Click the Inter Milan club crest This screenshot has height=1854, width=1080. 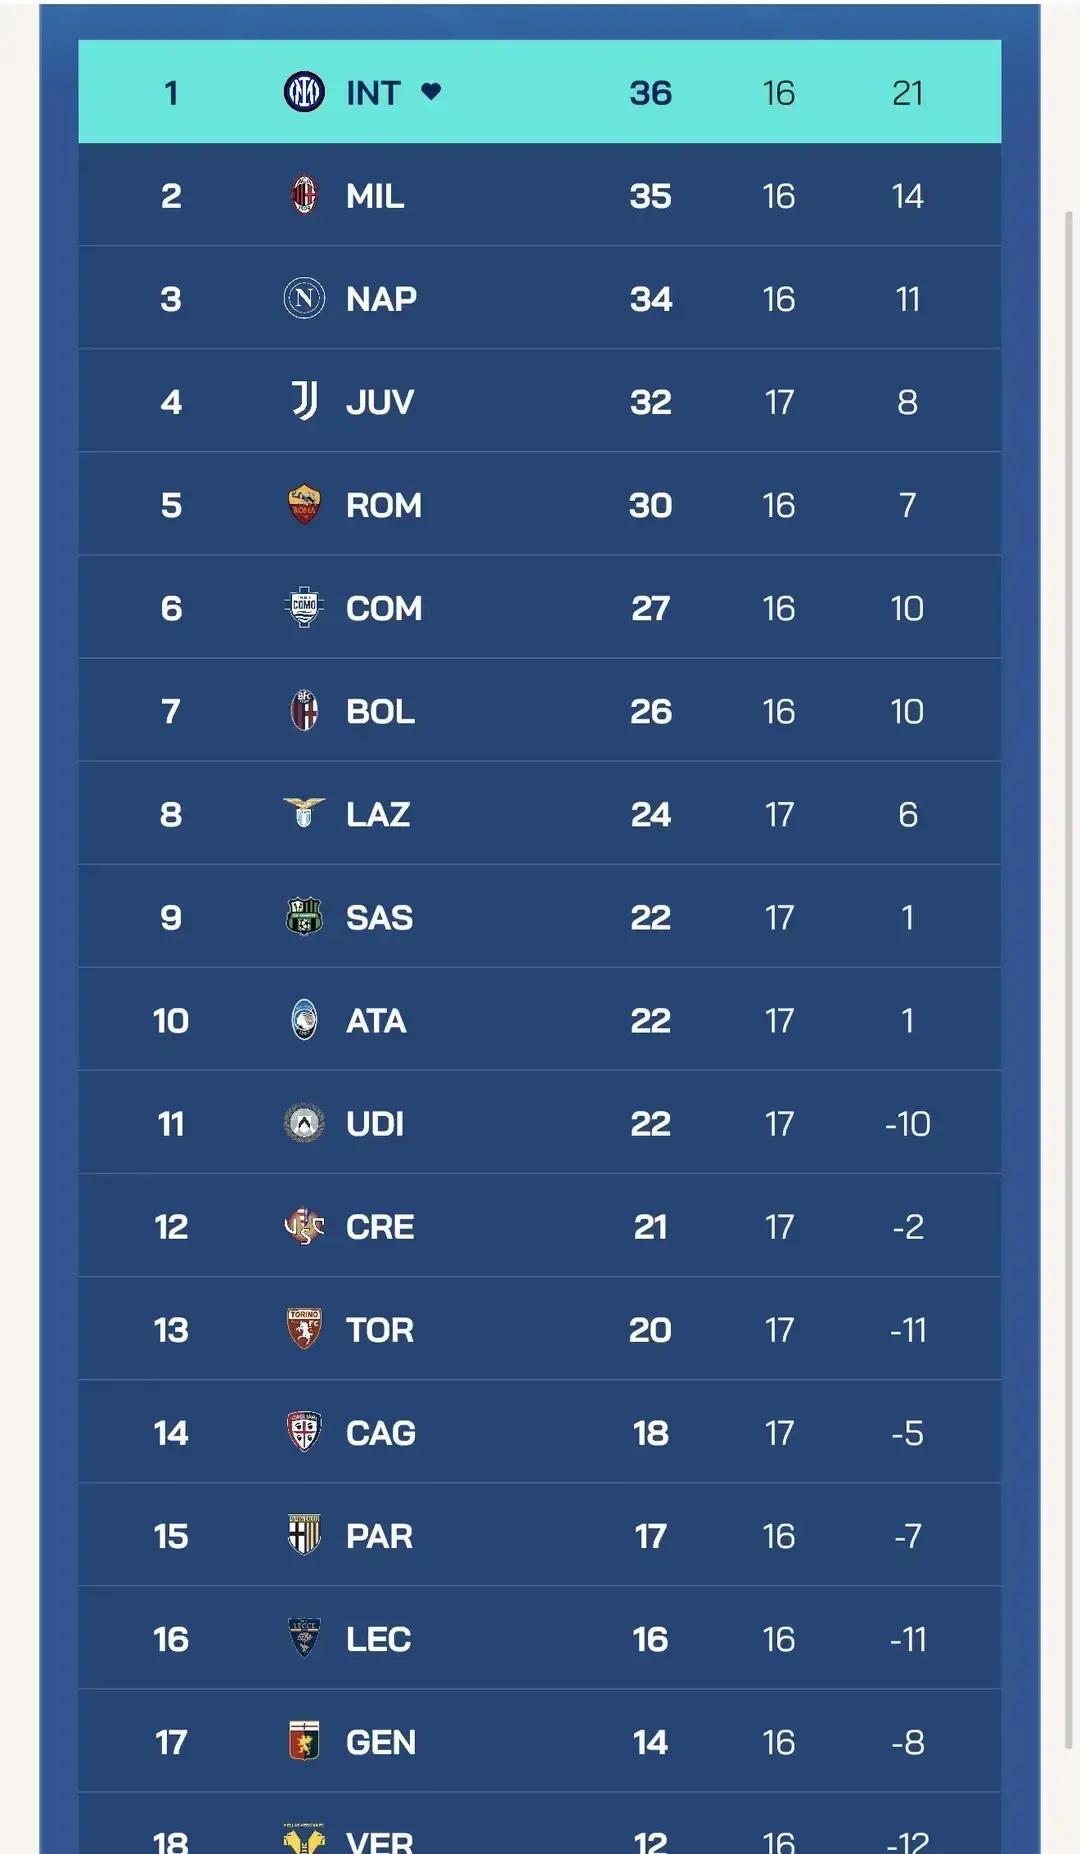click(x=304, y=92)
